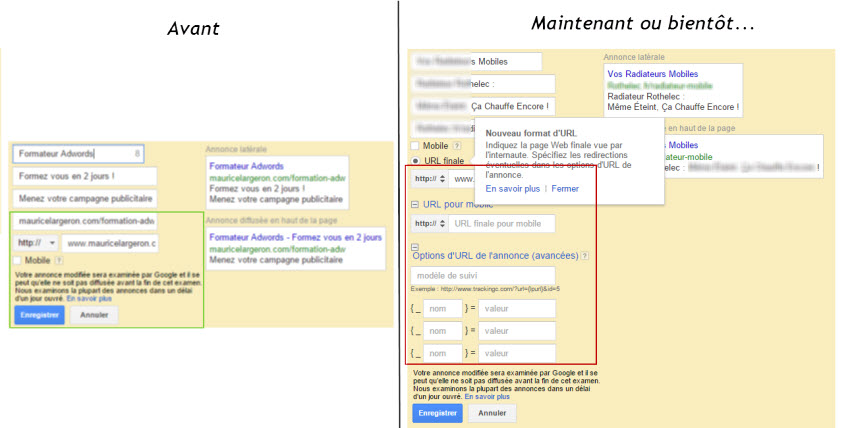Click 'Même Éteint, Ça Chauffe Encore !' side preview text
Screen dimensions: 850x428
tap(673, 107)
